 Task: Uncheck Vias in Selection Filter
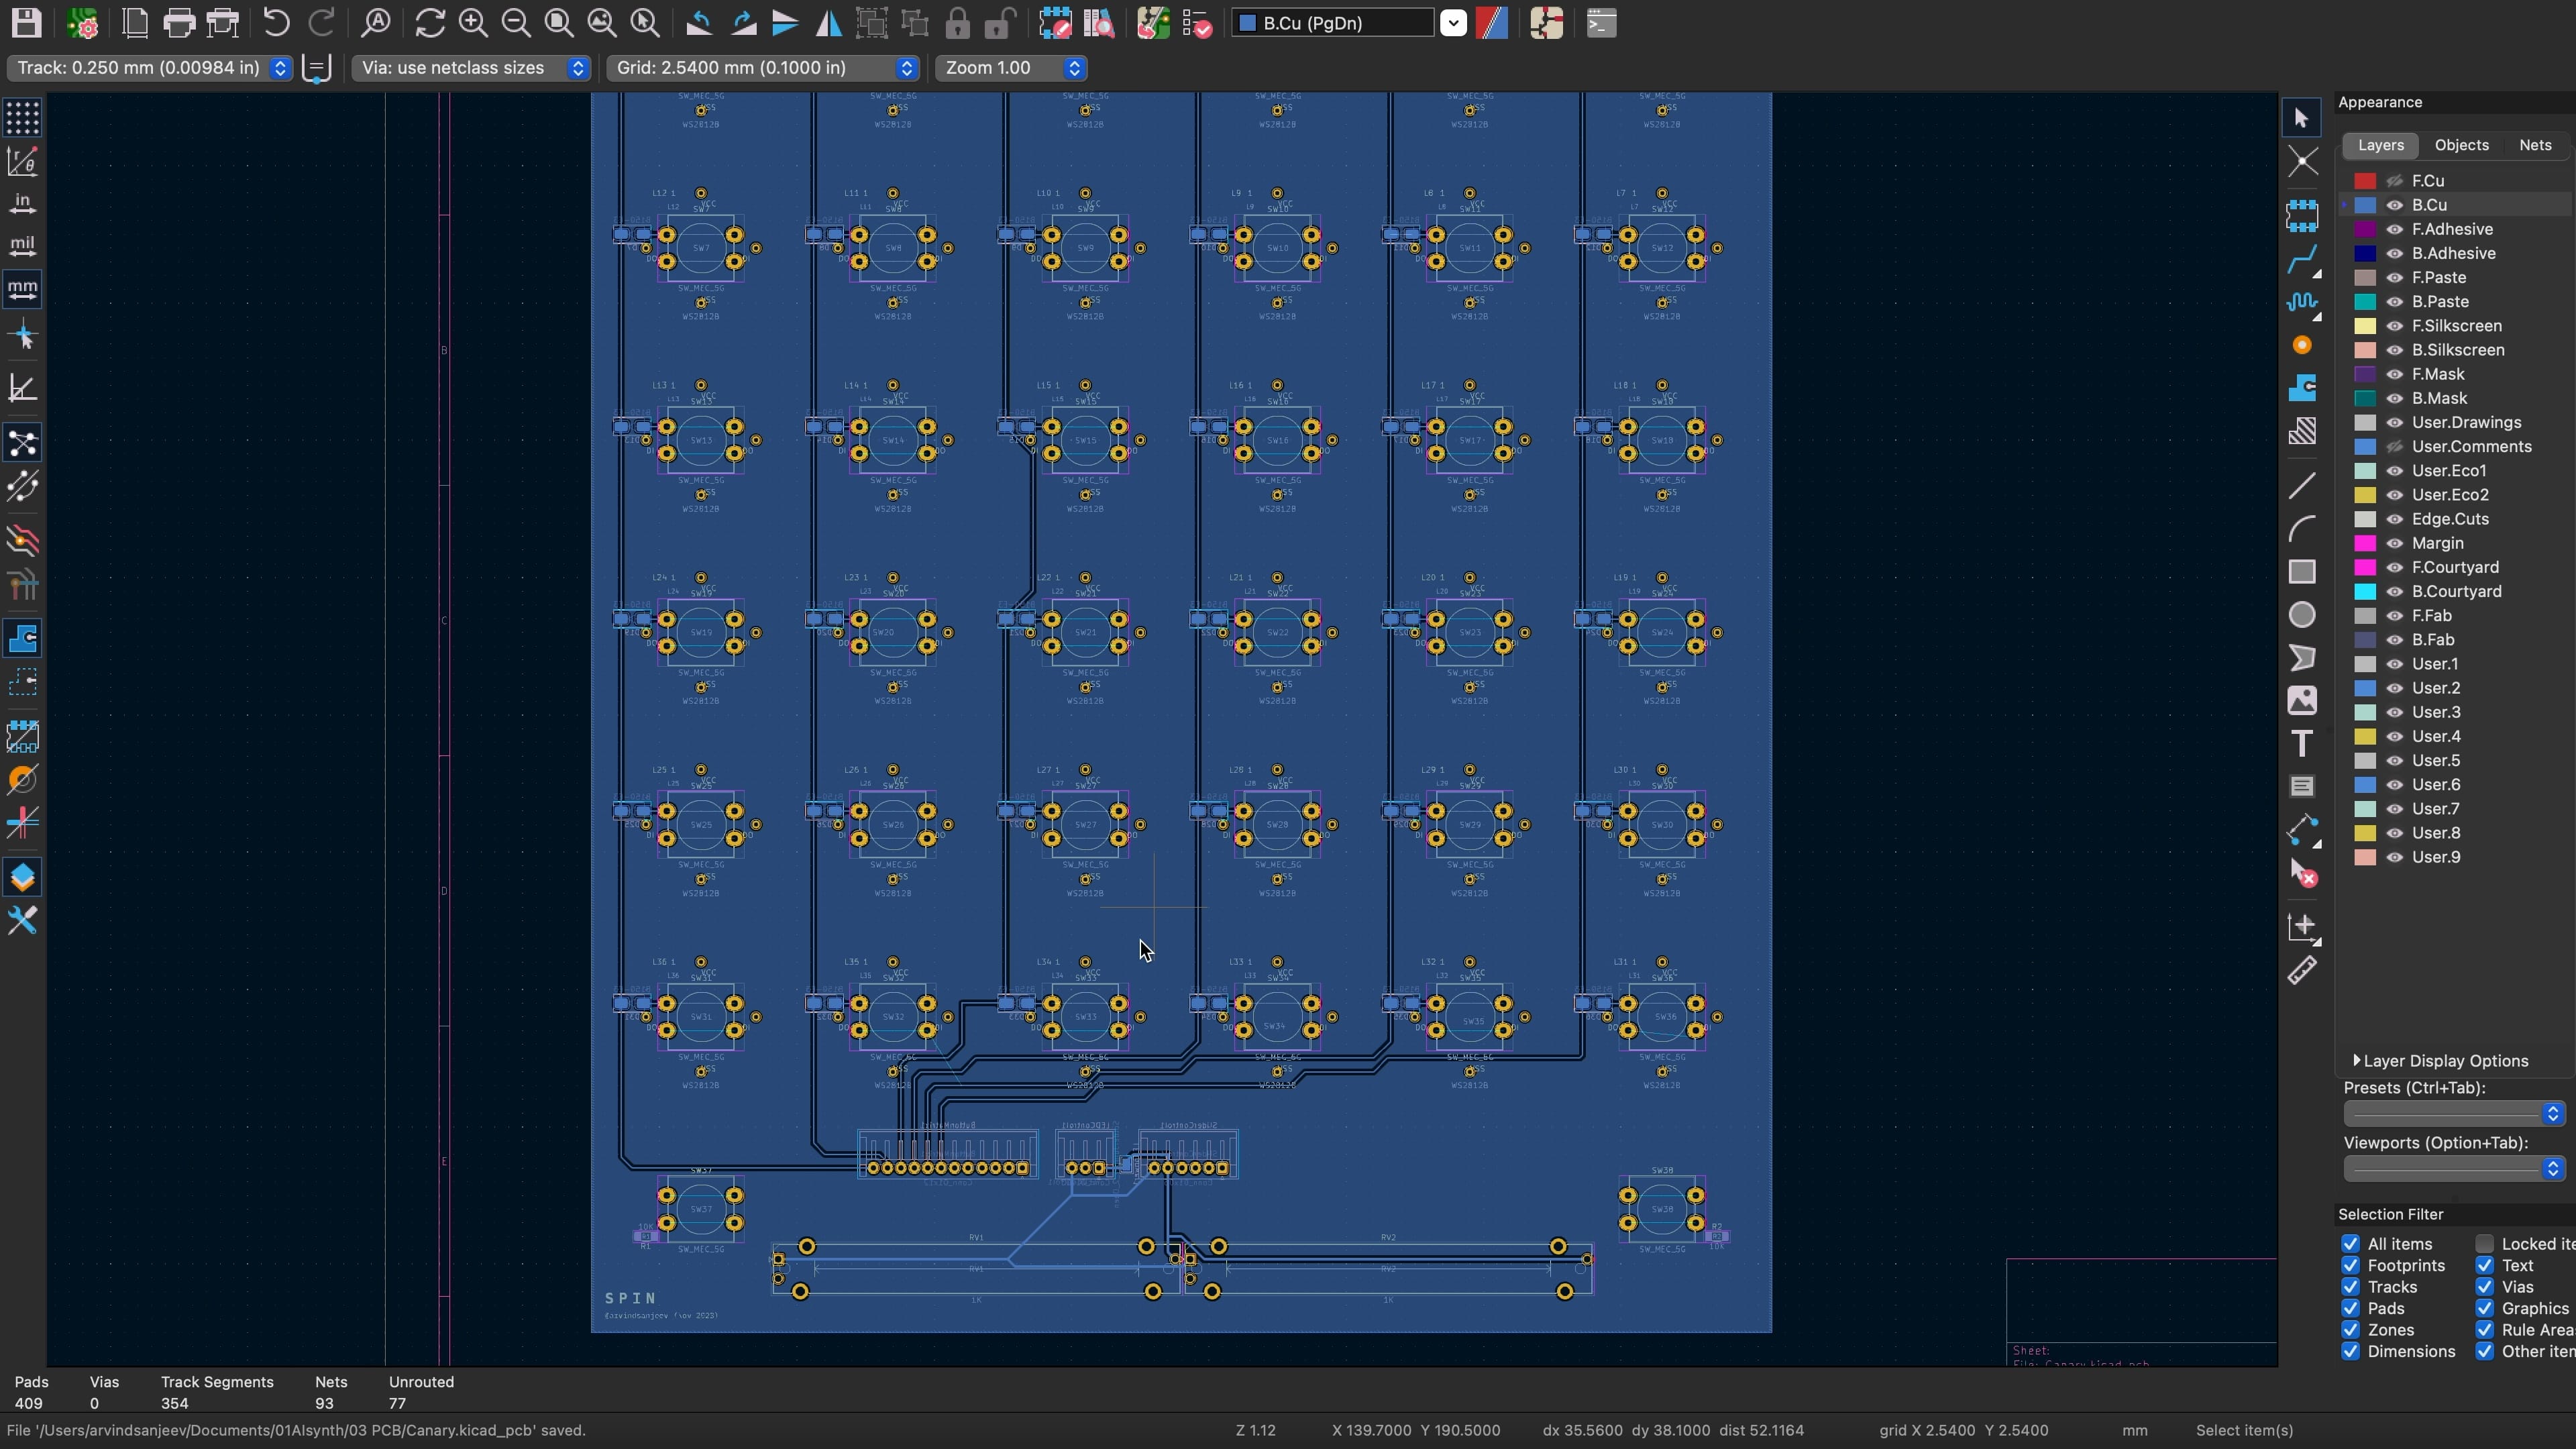2485,1287
